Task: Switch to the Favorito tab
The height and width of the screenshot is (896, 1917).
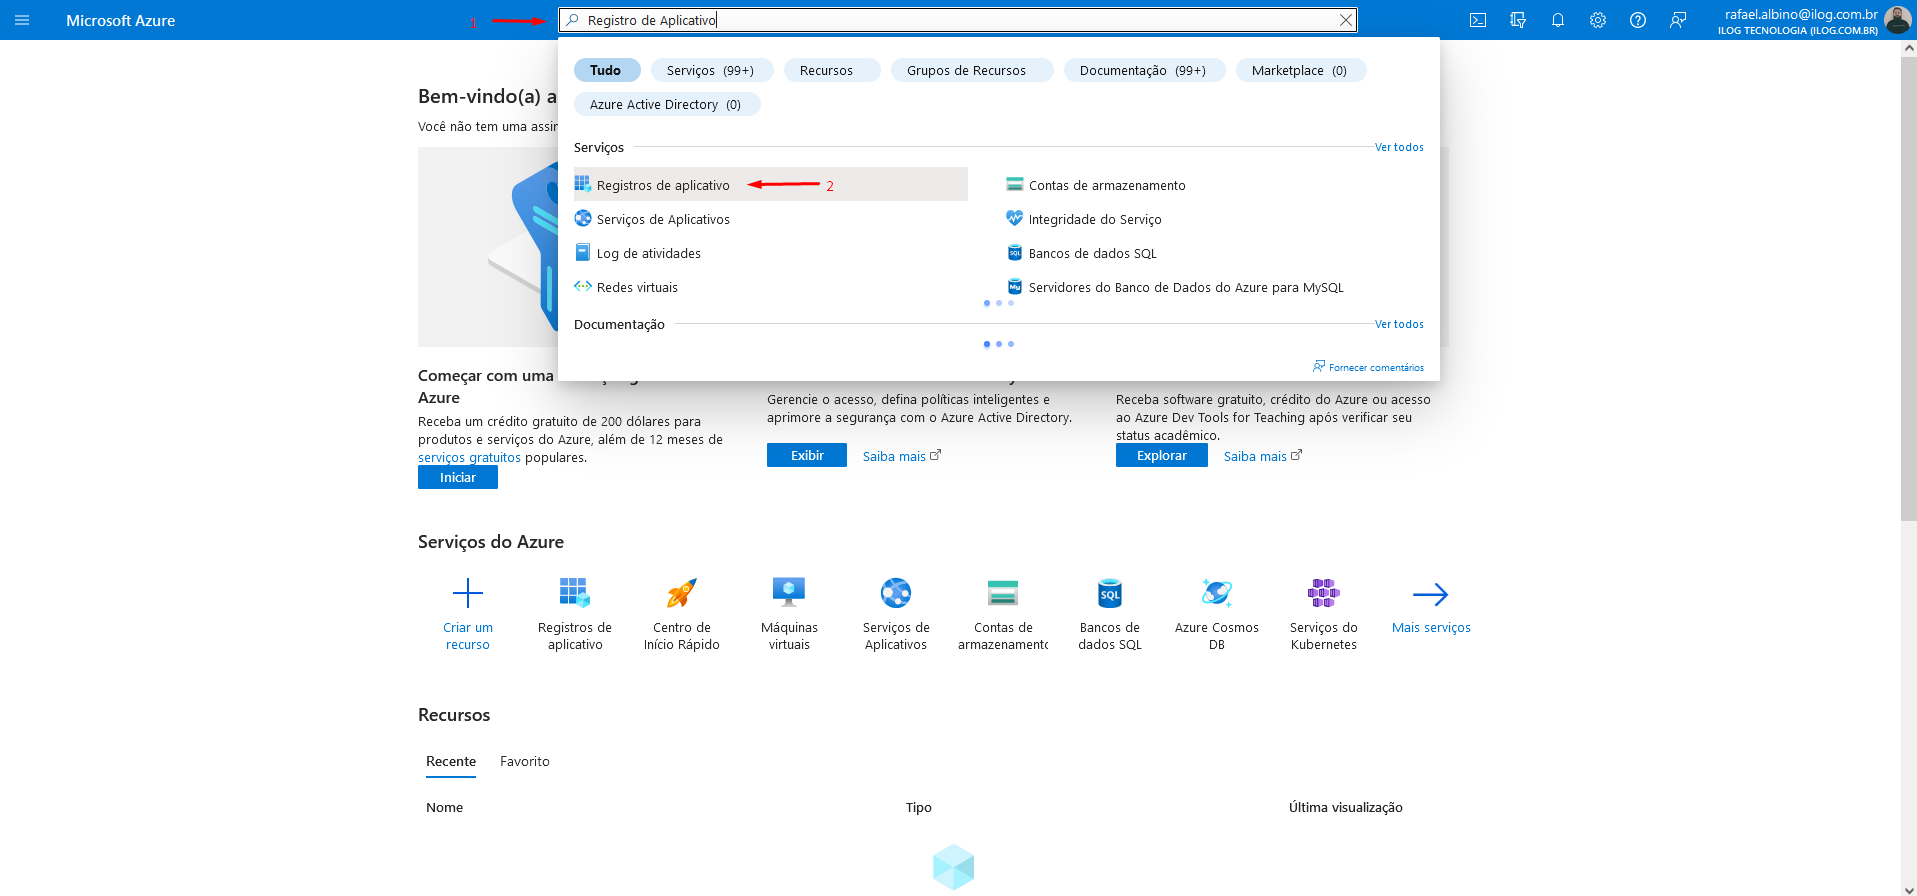Action: tap(525, 761)
